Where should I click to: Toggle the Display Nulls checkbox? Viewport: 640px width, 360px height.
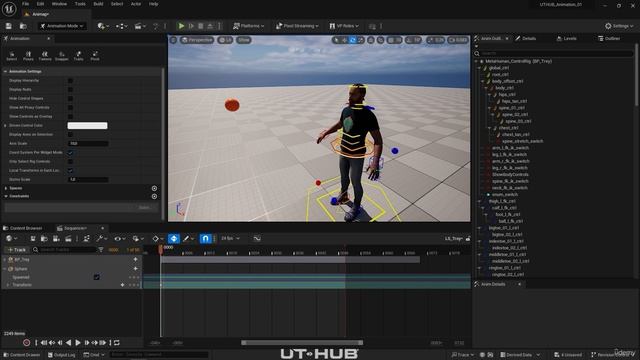70,89
